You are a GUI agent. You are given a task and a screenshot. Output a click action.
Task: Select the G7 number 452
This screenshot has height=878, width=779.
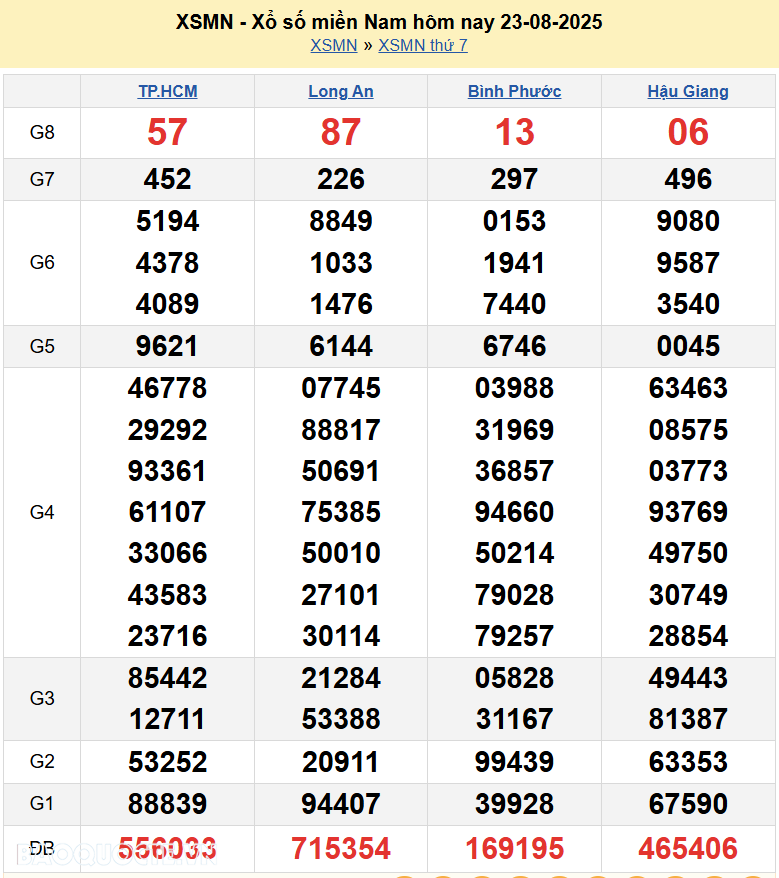tap(167, 179)
